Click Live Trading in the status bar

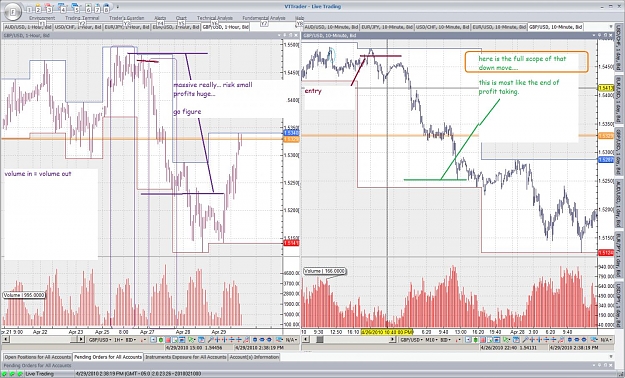click(39, 374)
